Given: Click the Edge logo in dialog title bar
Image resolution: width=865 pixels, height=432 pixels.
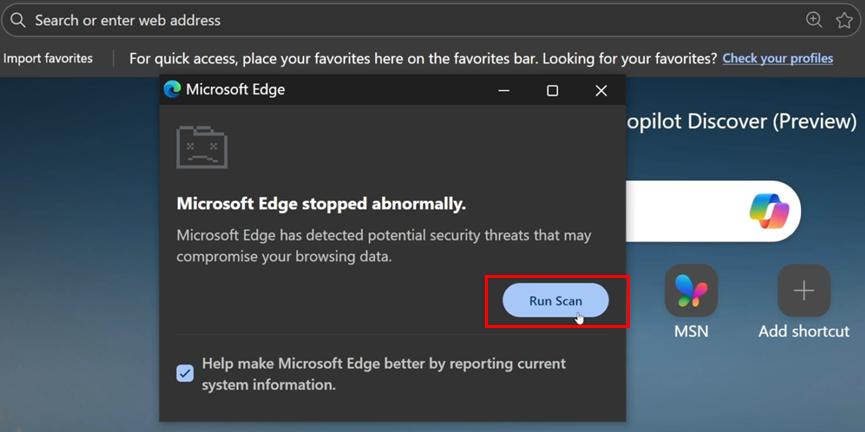Looking at the screenshot, I should 172,89.
